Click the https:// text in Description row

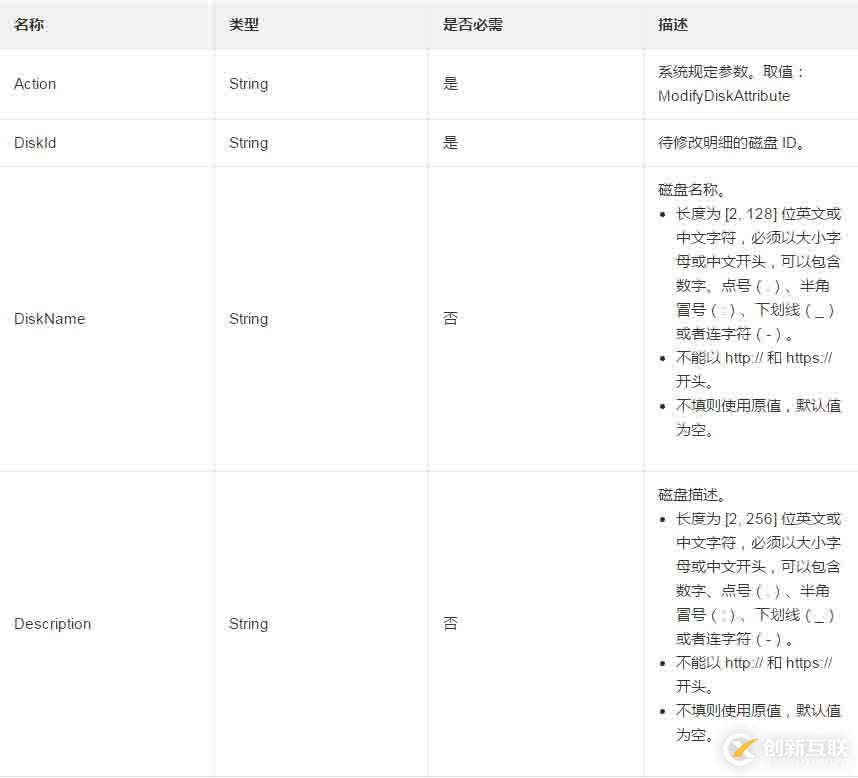point(808,662)
